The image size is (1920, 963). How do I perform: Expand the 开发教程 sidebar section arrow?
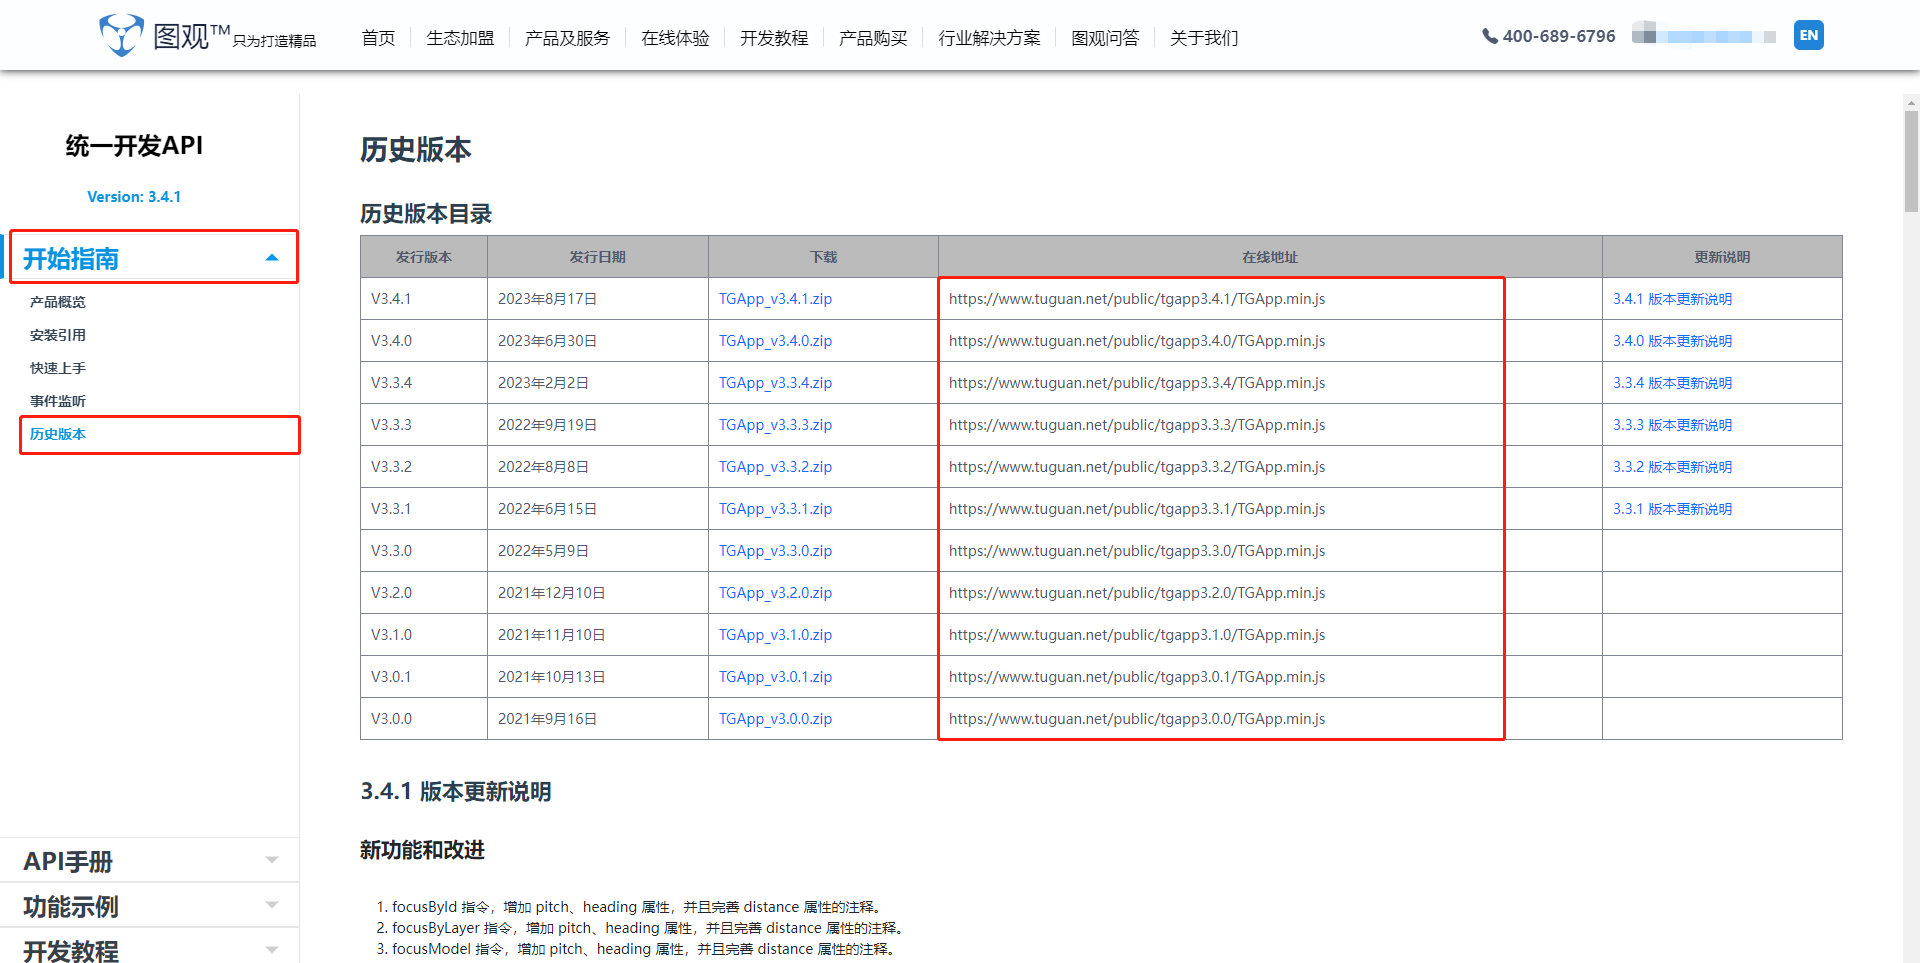click(272, 950)
